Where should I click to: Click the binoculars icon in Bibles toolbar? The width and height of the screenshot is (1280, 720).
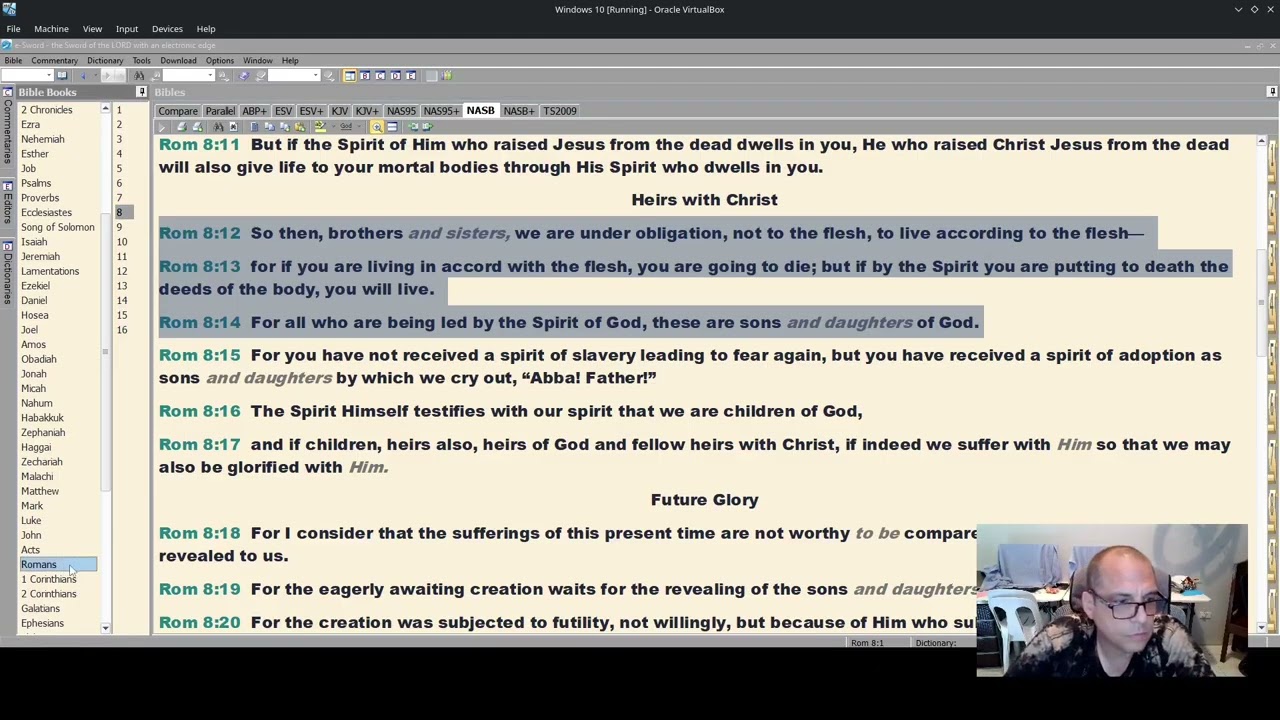pos(218,127)
